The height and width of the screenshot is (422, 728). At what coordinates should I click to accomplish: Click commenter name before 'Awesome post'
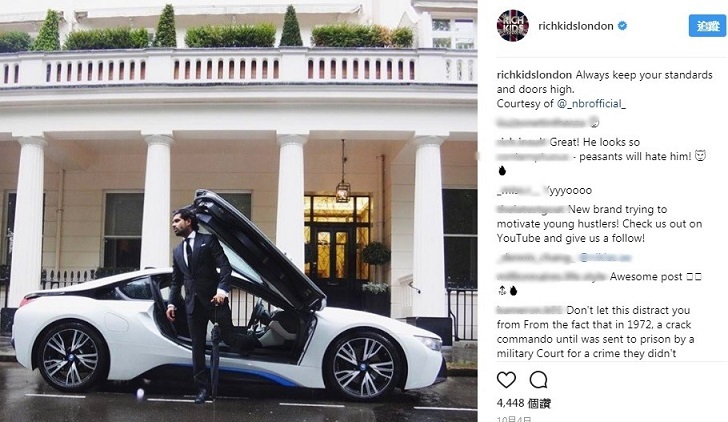coord(552,277)
